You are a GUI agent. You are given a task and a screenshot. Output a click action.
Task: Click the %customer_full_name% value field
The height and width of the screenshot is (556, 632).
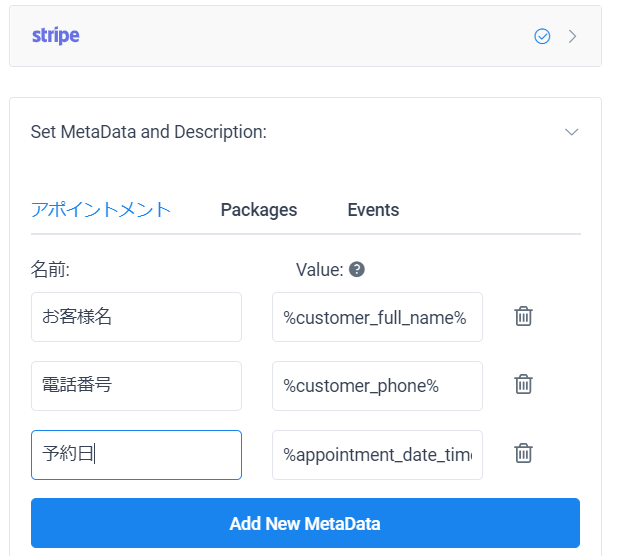click(x=377, y=317)
